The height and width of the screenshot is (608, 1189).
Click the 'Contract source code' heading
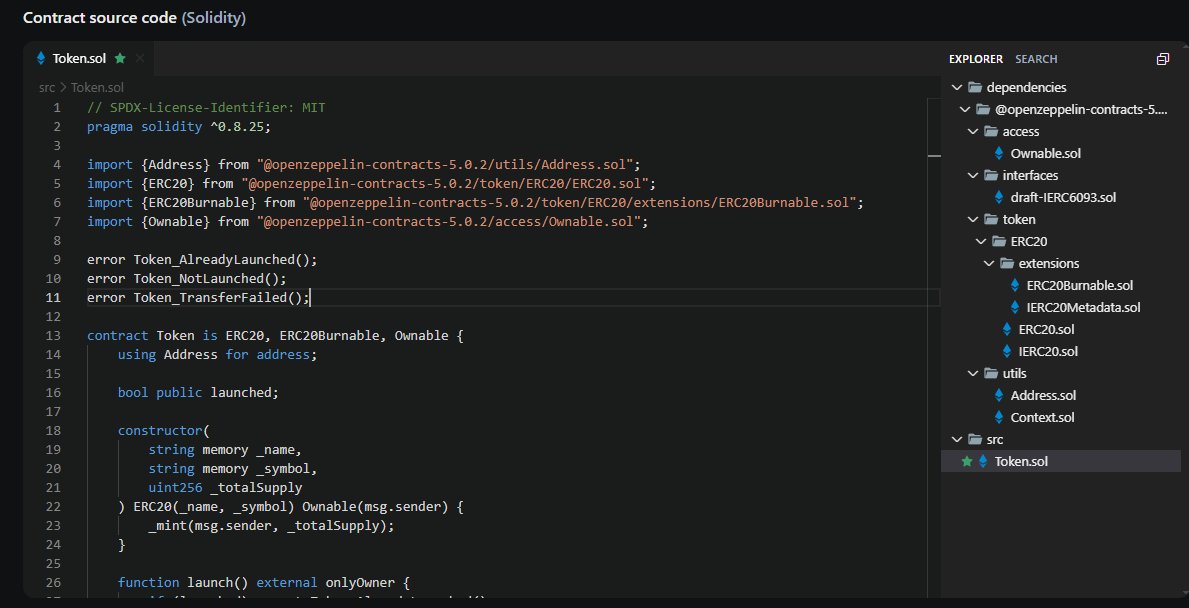(100, 17)
